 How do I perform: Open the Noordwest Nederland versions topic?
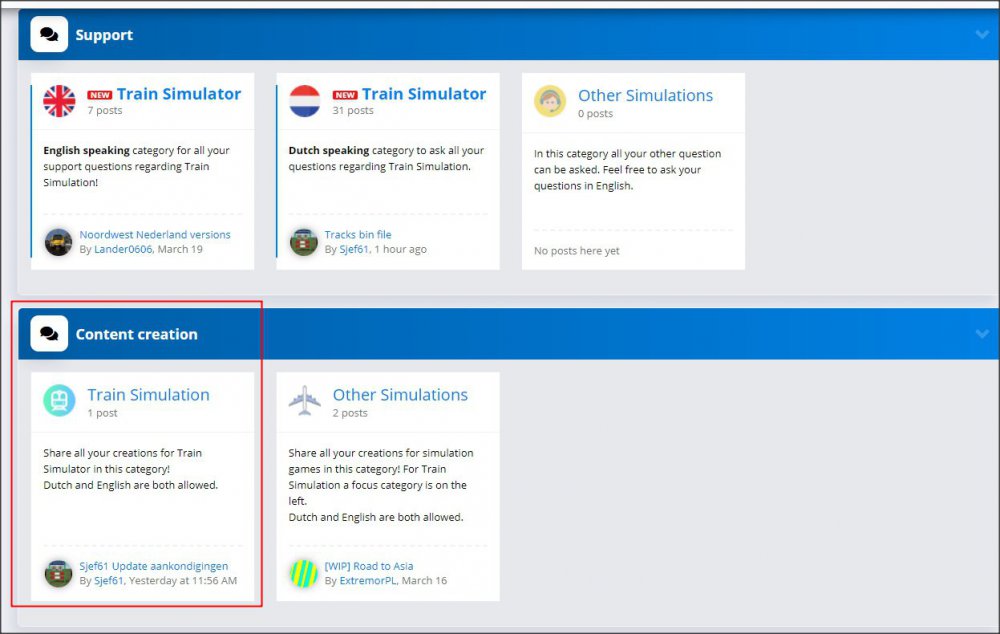tap(155, 235)
